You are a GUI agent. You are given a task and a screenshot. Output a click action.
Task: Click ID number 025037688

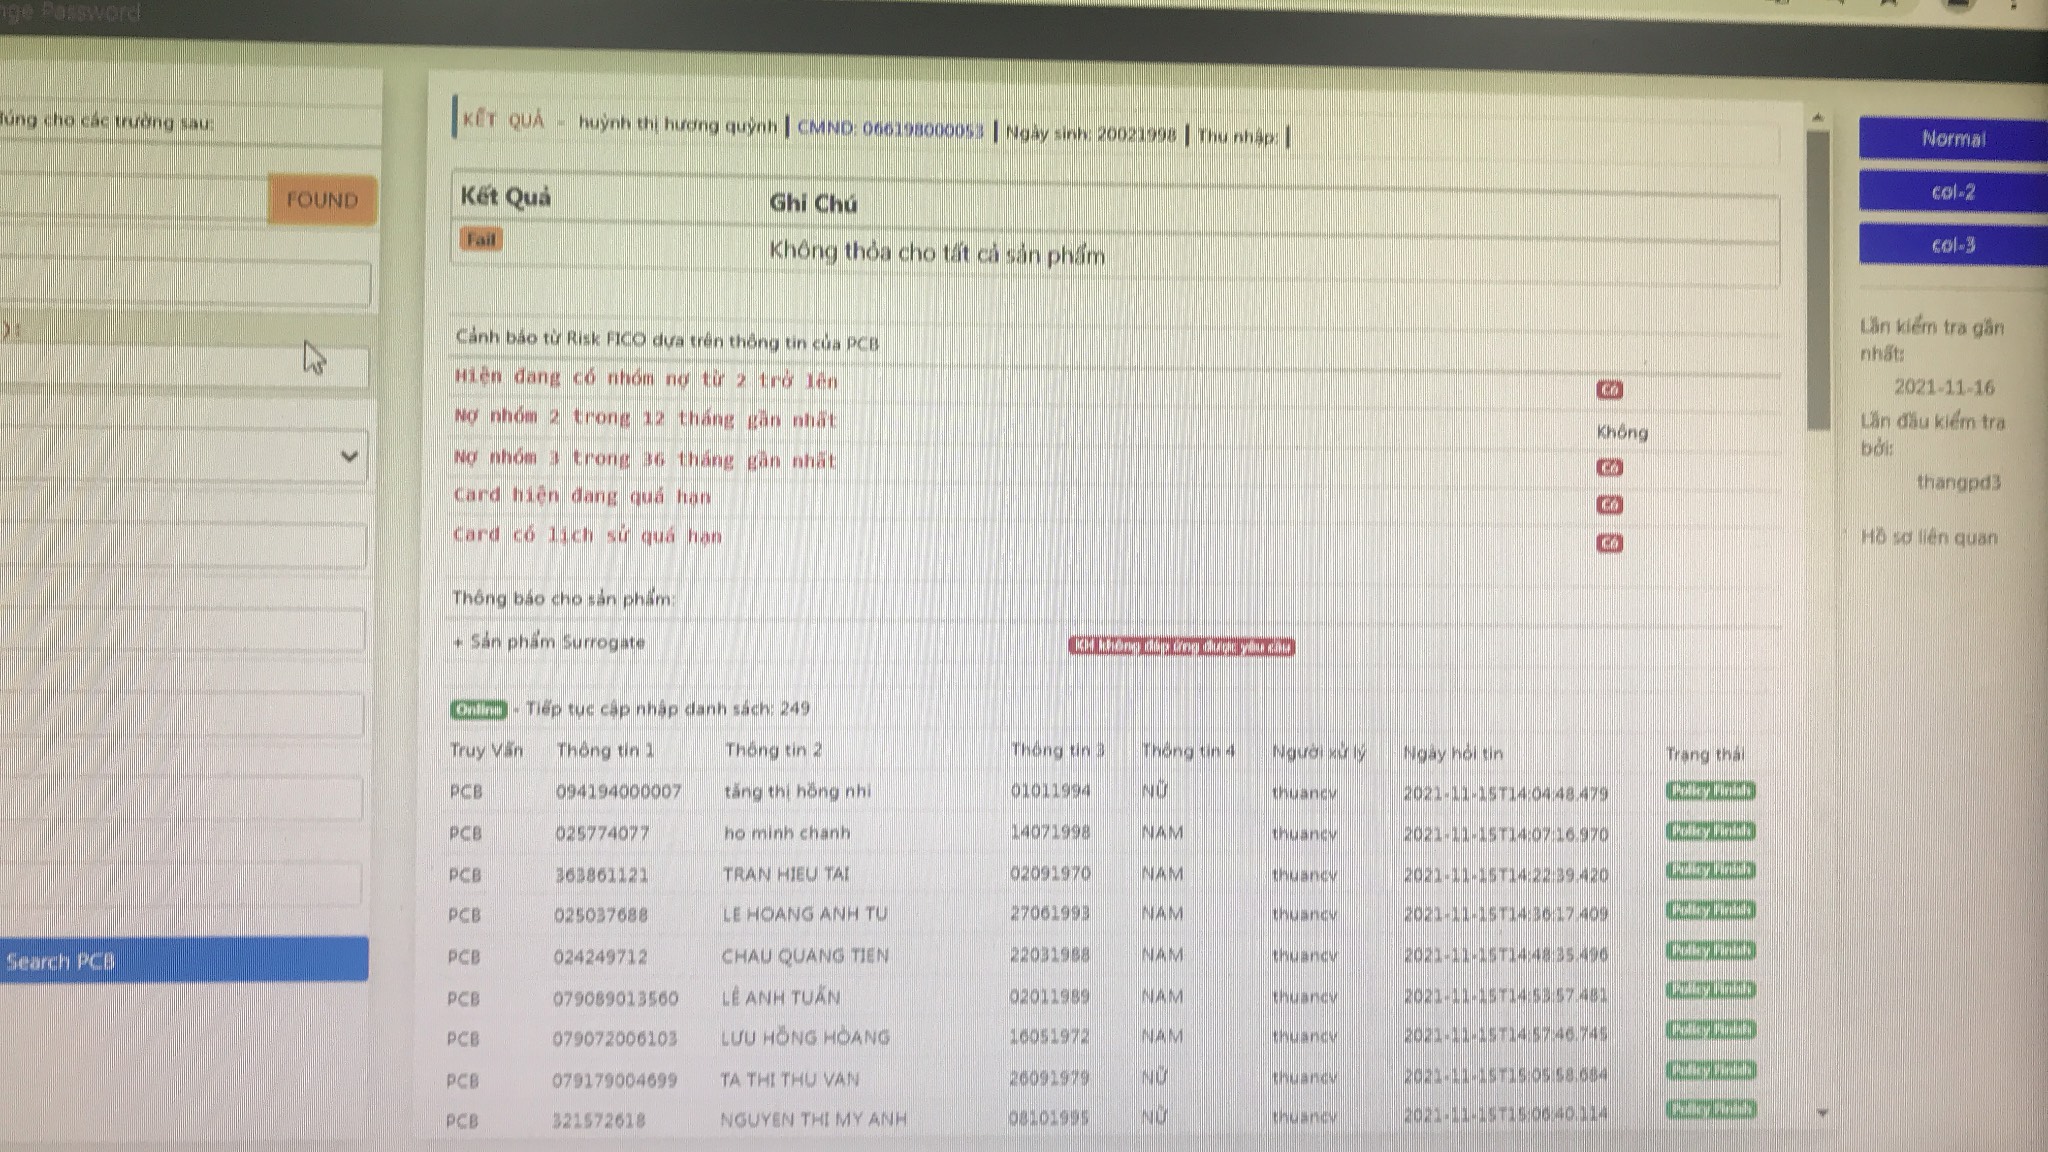(601, 915)
